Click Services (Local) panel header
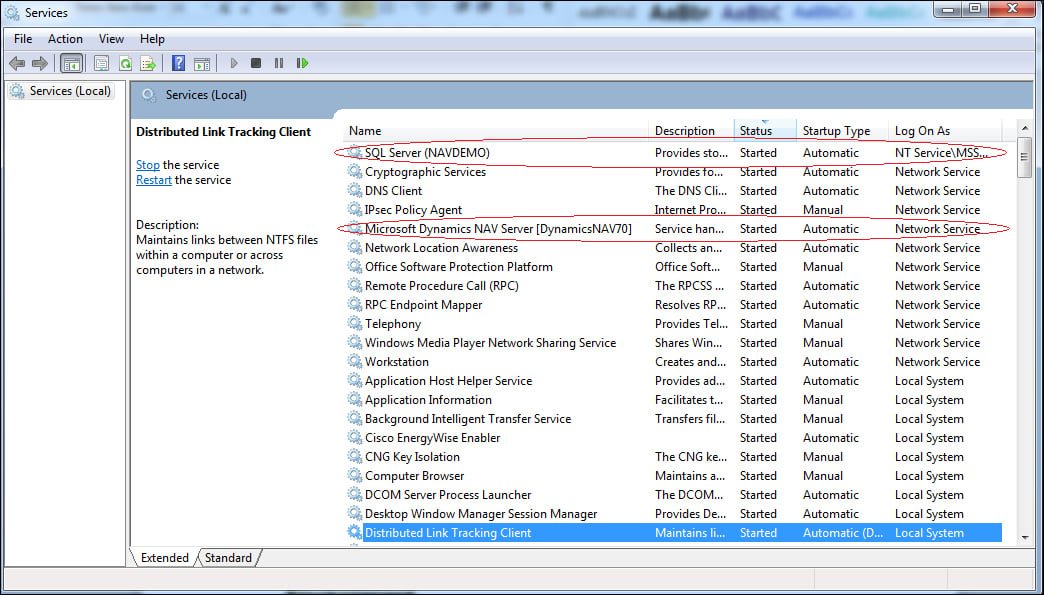 tap(206, 95)
